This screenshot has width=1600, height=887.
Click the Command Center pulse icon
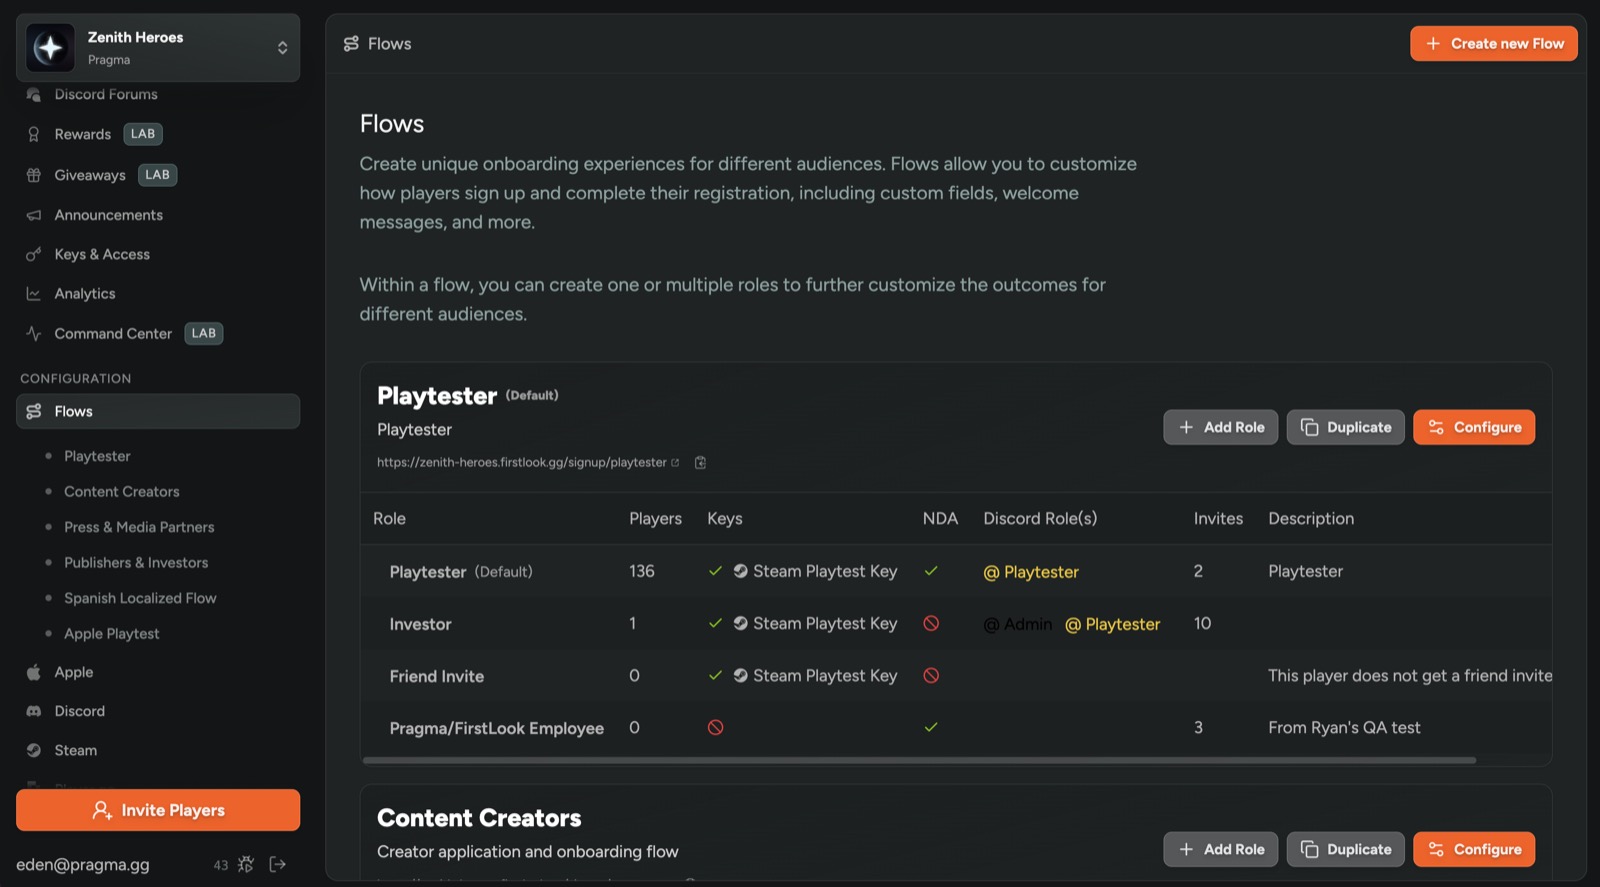click(34, 333)
